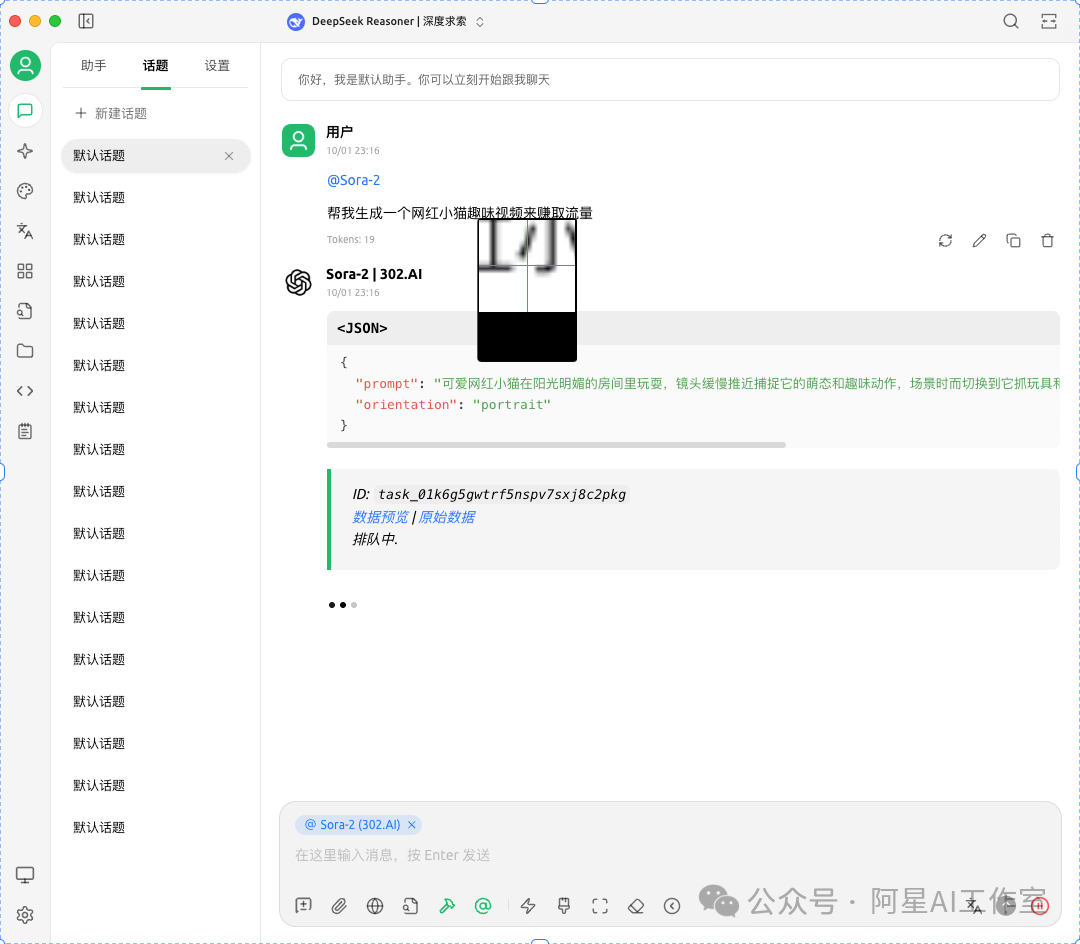Switch to the 设置 tab

[217, 65]
